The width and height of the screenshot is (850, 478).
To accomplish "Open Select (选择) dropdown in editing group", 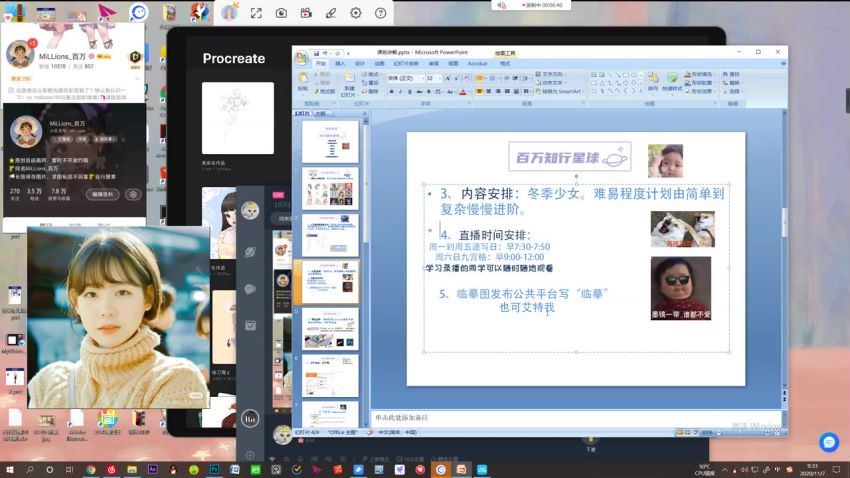I will click(x=731, y=91).
